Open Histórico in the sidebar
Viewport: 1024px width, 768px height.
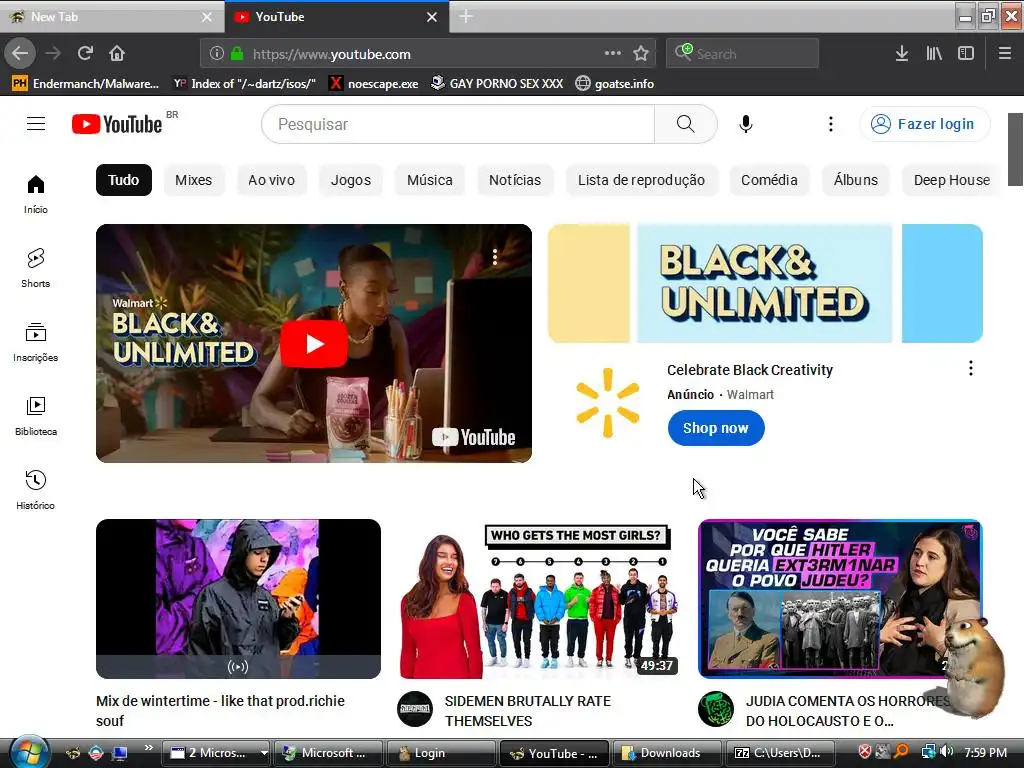[x=36, y=490]
